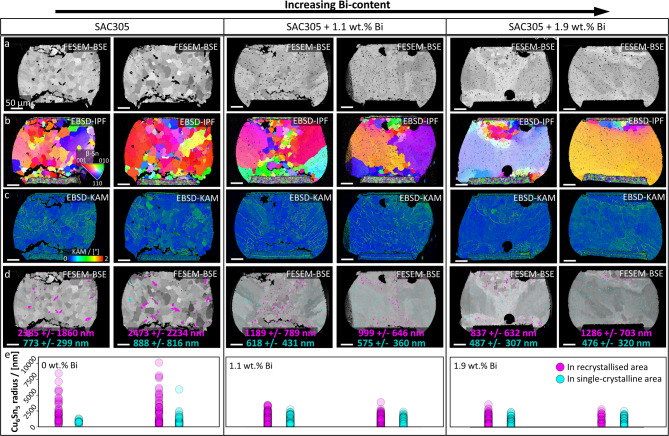
Task: Select the "SAC305 + 1.9 wt.% Bi" column header
Action: coord(557,27)
